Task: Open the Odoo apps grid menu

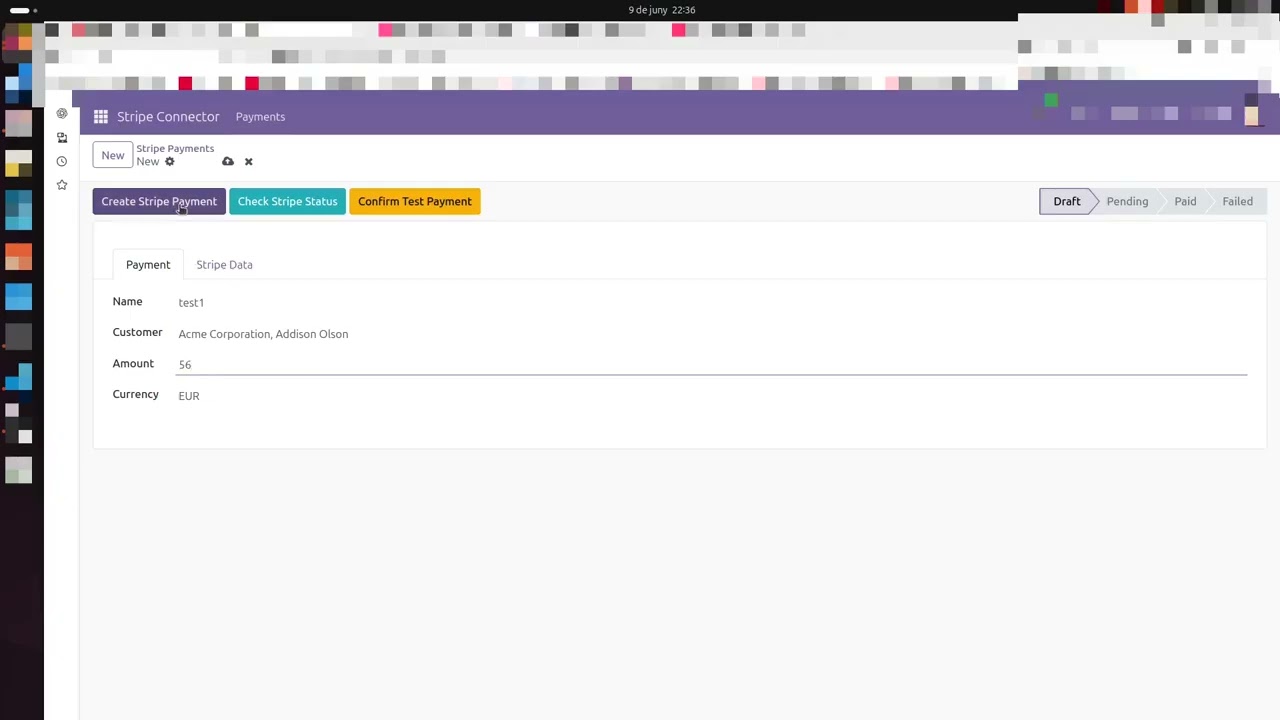Action: pos(100,117)
